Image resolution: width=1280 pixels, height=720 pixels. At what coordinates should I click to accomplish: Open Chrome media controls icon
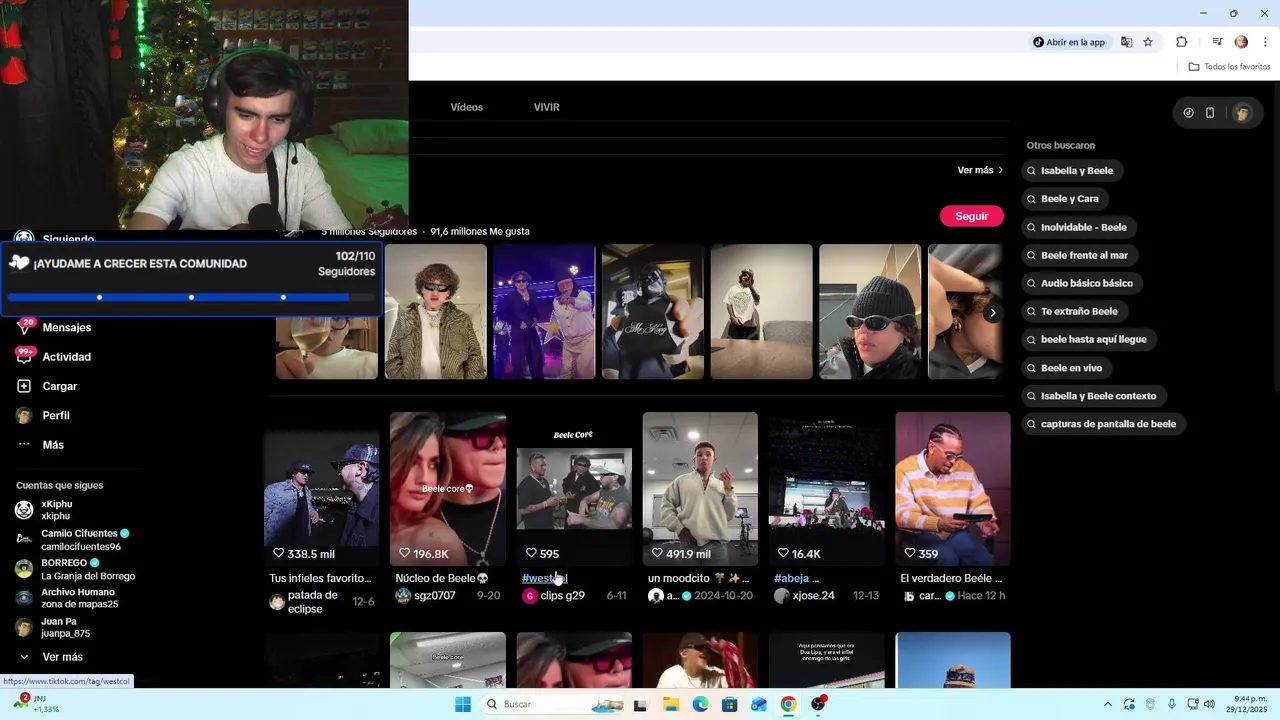pos(1217,42)
